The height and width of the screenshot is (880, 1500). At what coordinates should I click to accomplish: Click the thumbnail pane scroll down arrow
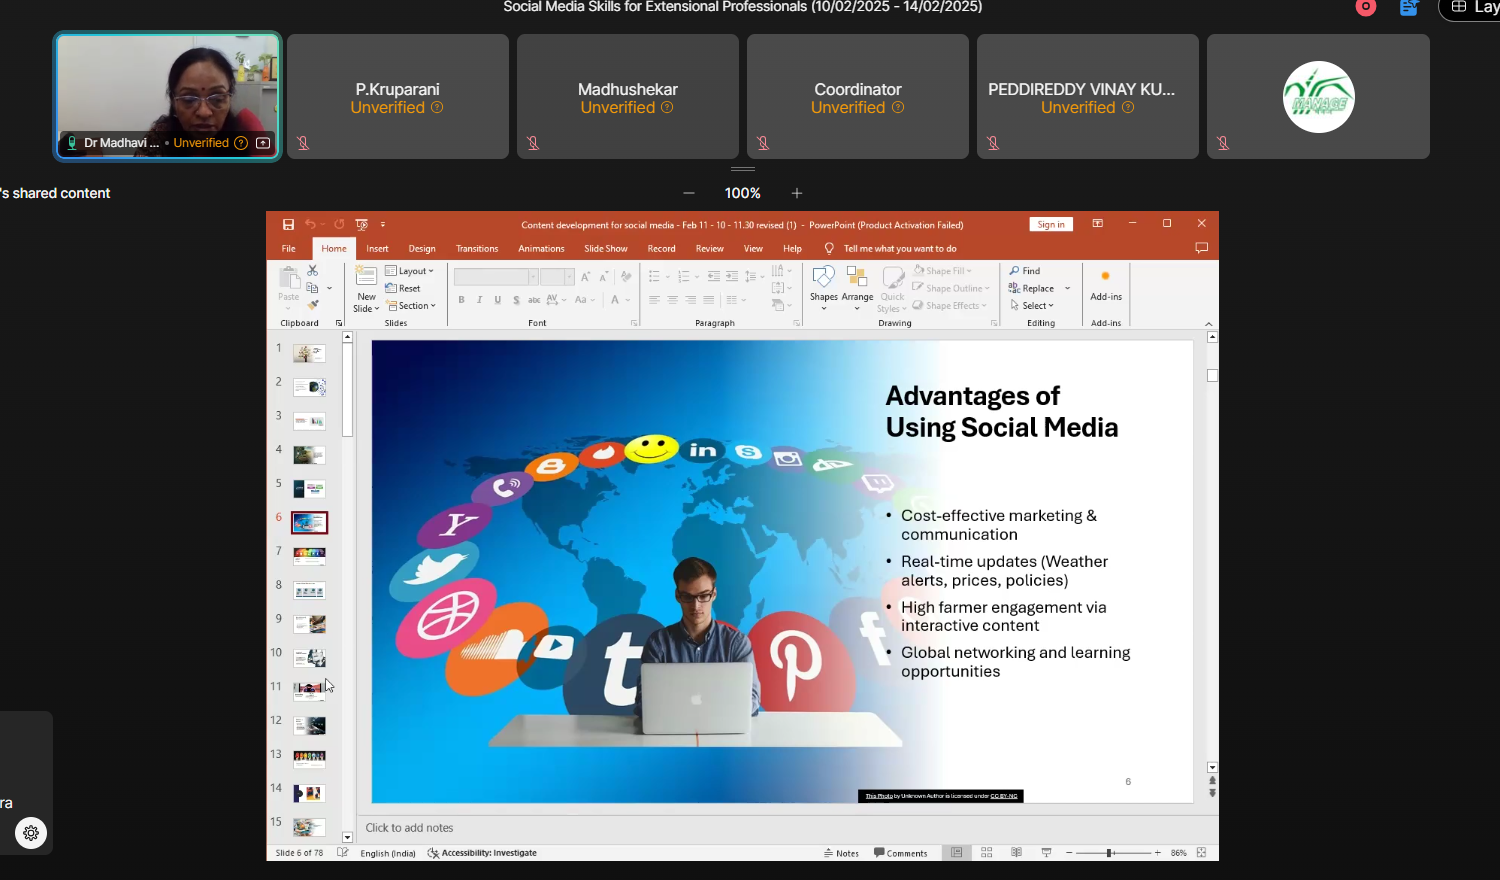(347, 838)
